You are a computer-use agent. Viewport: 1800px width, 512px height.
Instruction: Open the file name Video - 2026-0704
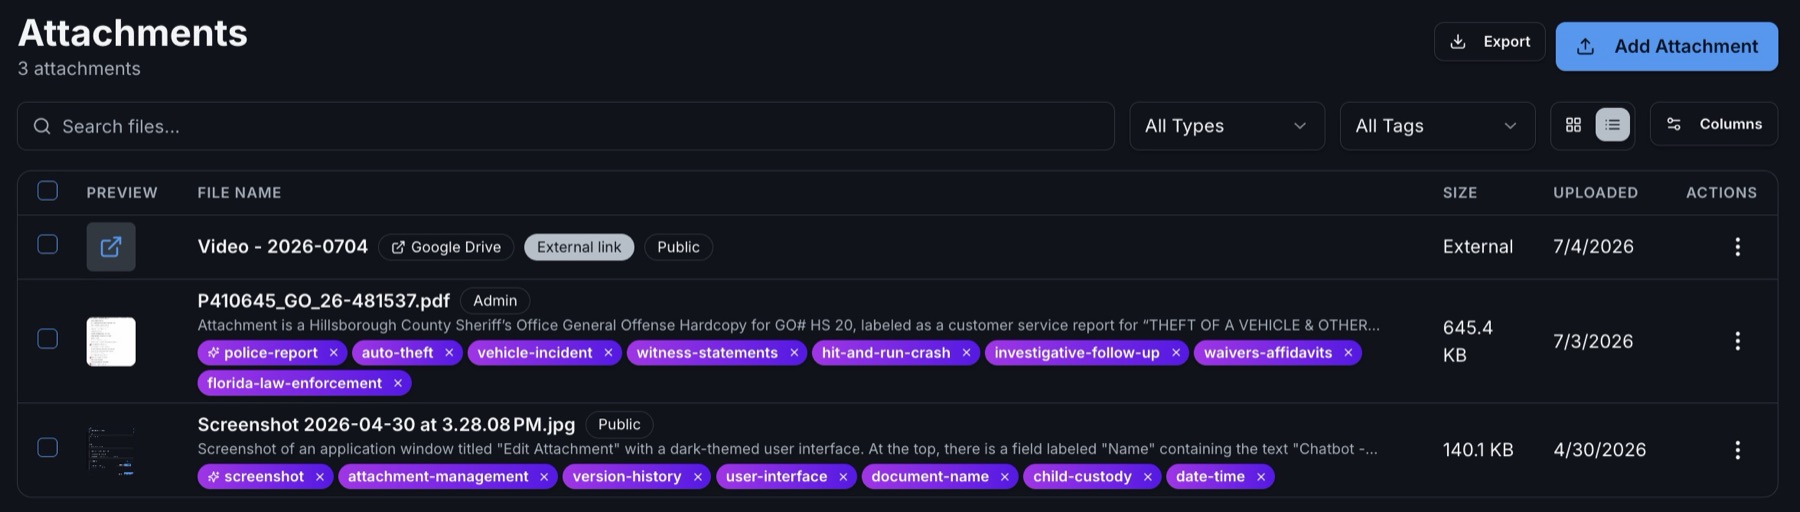tap(283, 246)
